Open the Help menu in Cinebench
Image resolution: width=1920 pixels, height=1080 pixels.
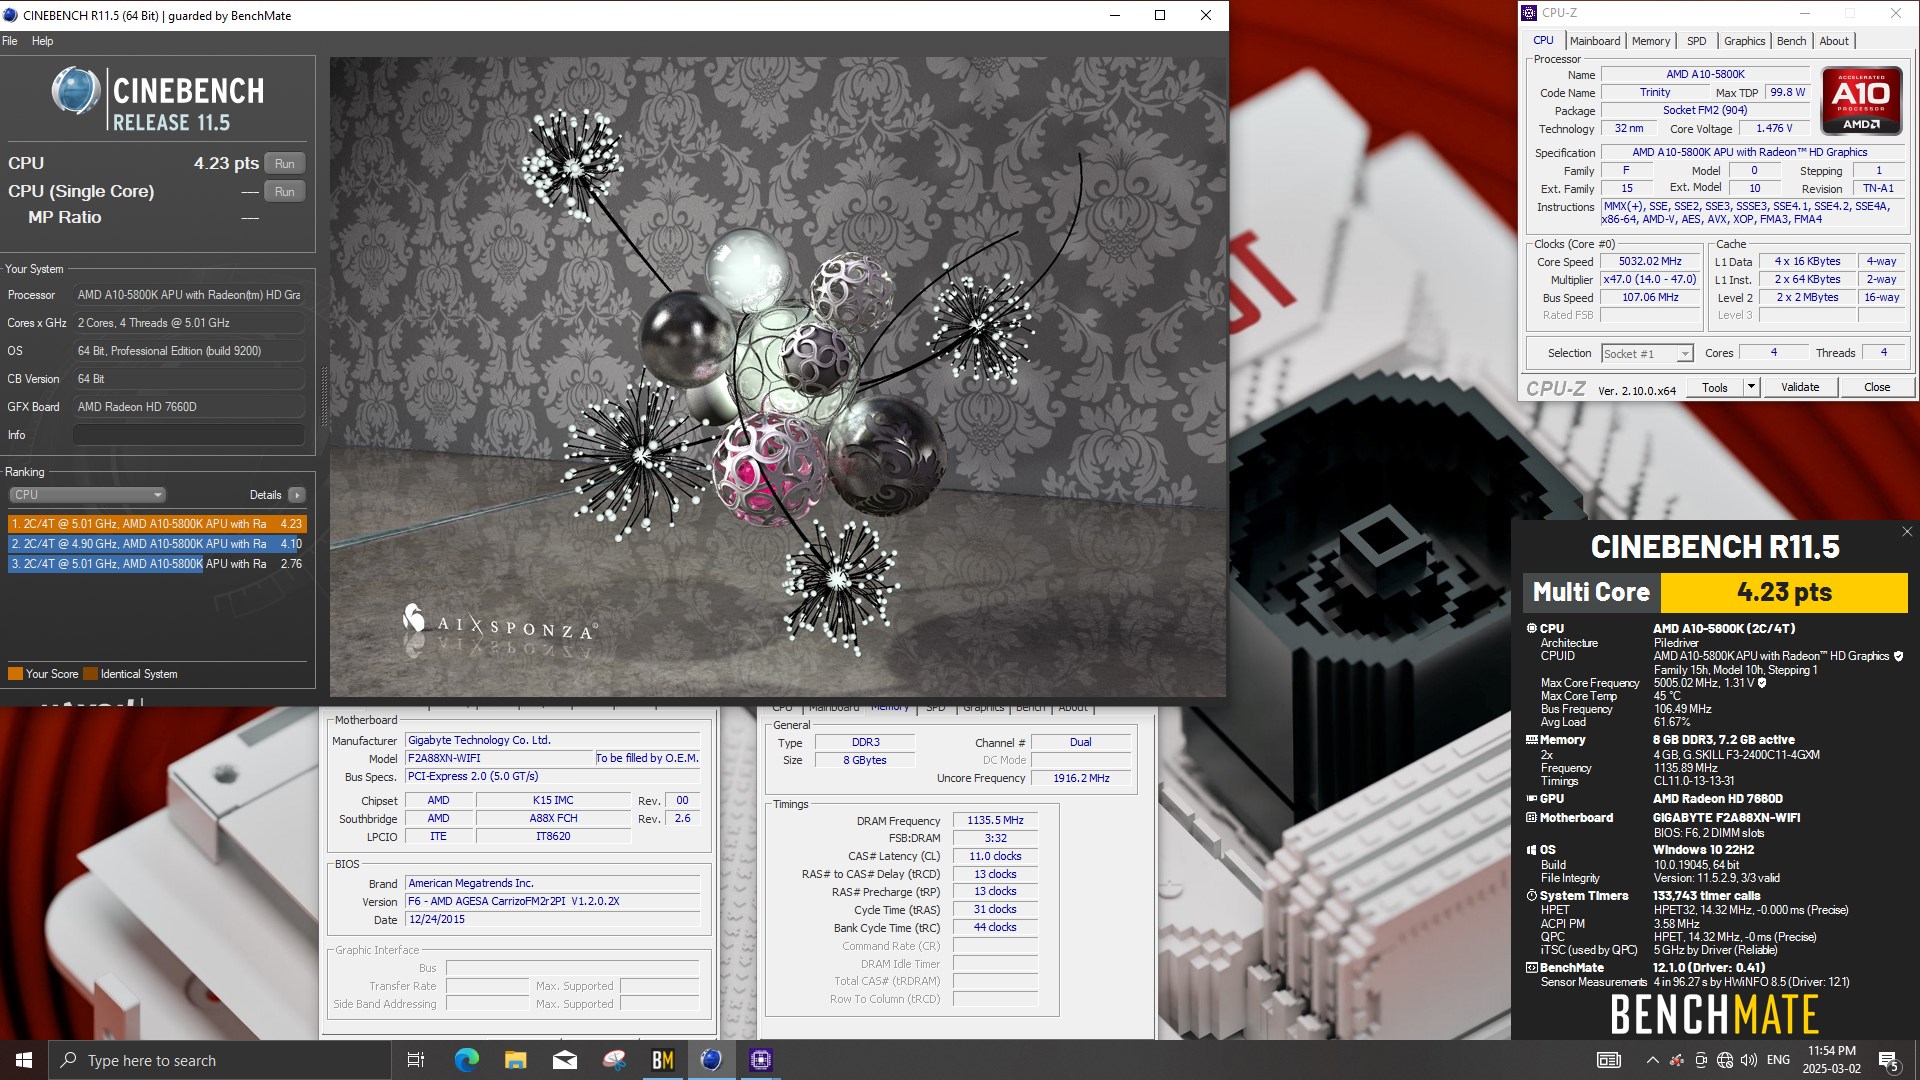point(42,41)
